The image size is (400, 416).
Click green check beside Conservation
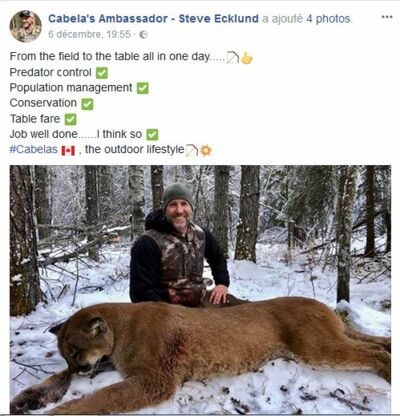(x=87, y=104)
